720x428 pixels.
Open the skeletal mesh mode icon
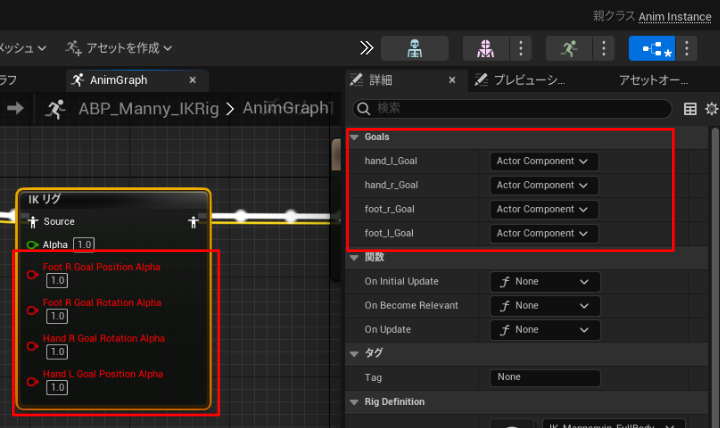coord(485,48)
